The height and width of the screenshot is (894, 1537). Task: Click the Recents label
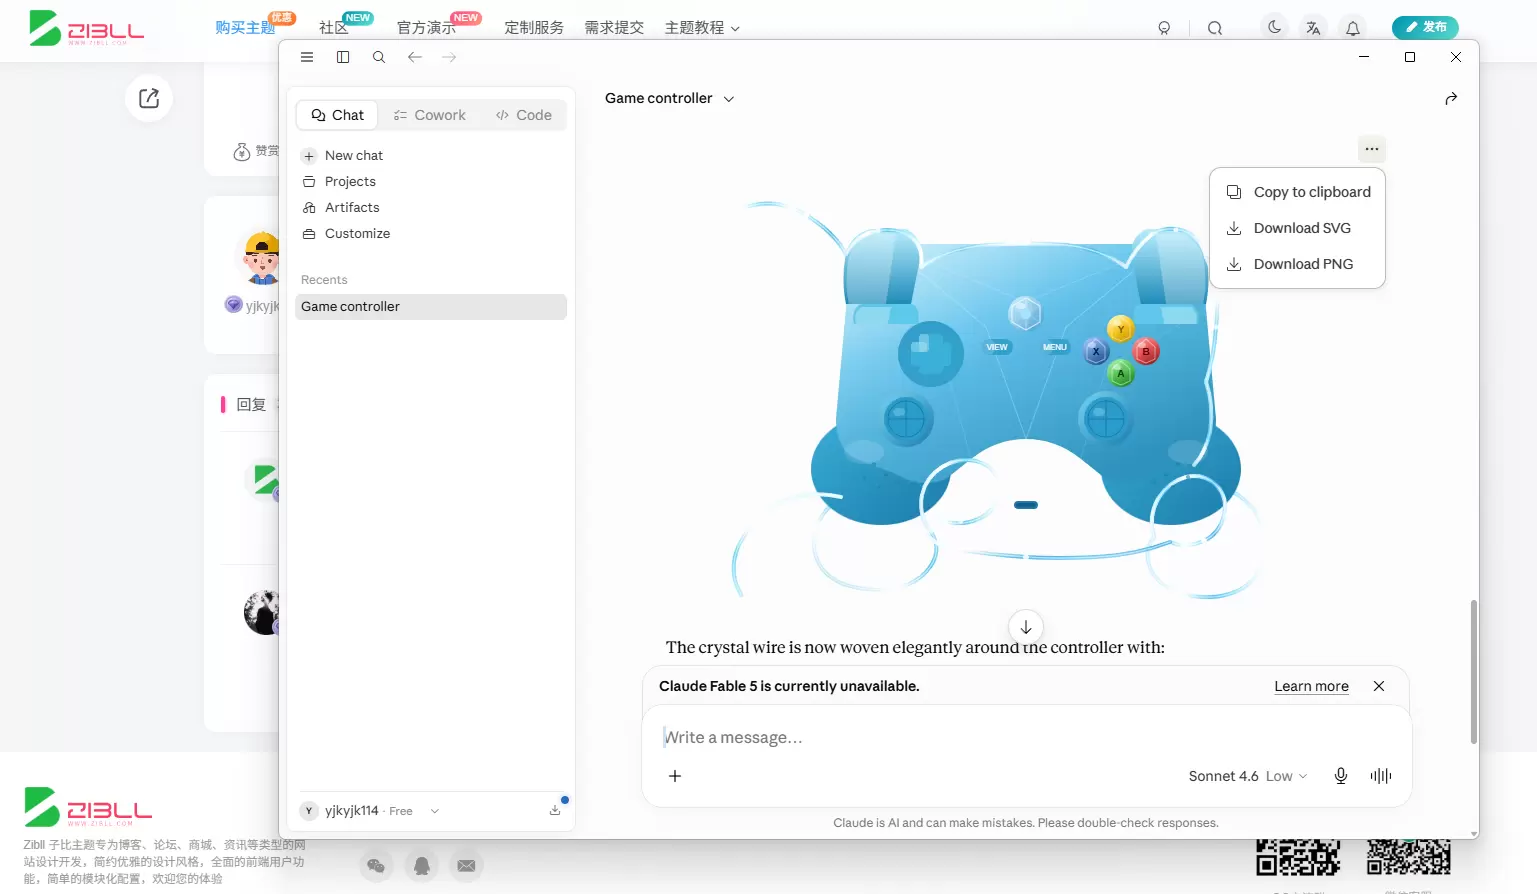[x=324, y=280]
